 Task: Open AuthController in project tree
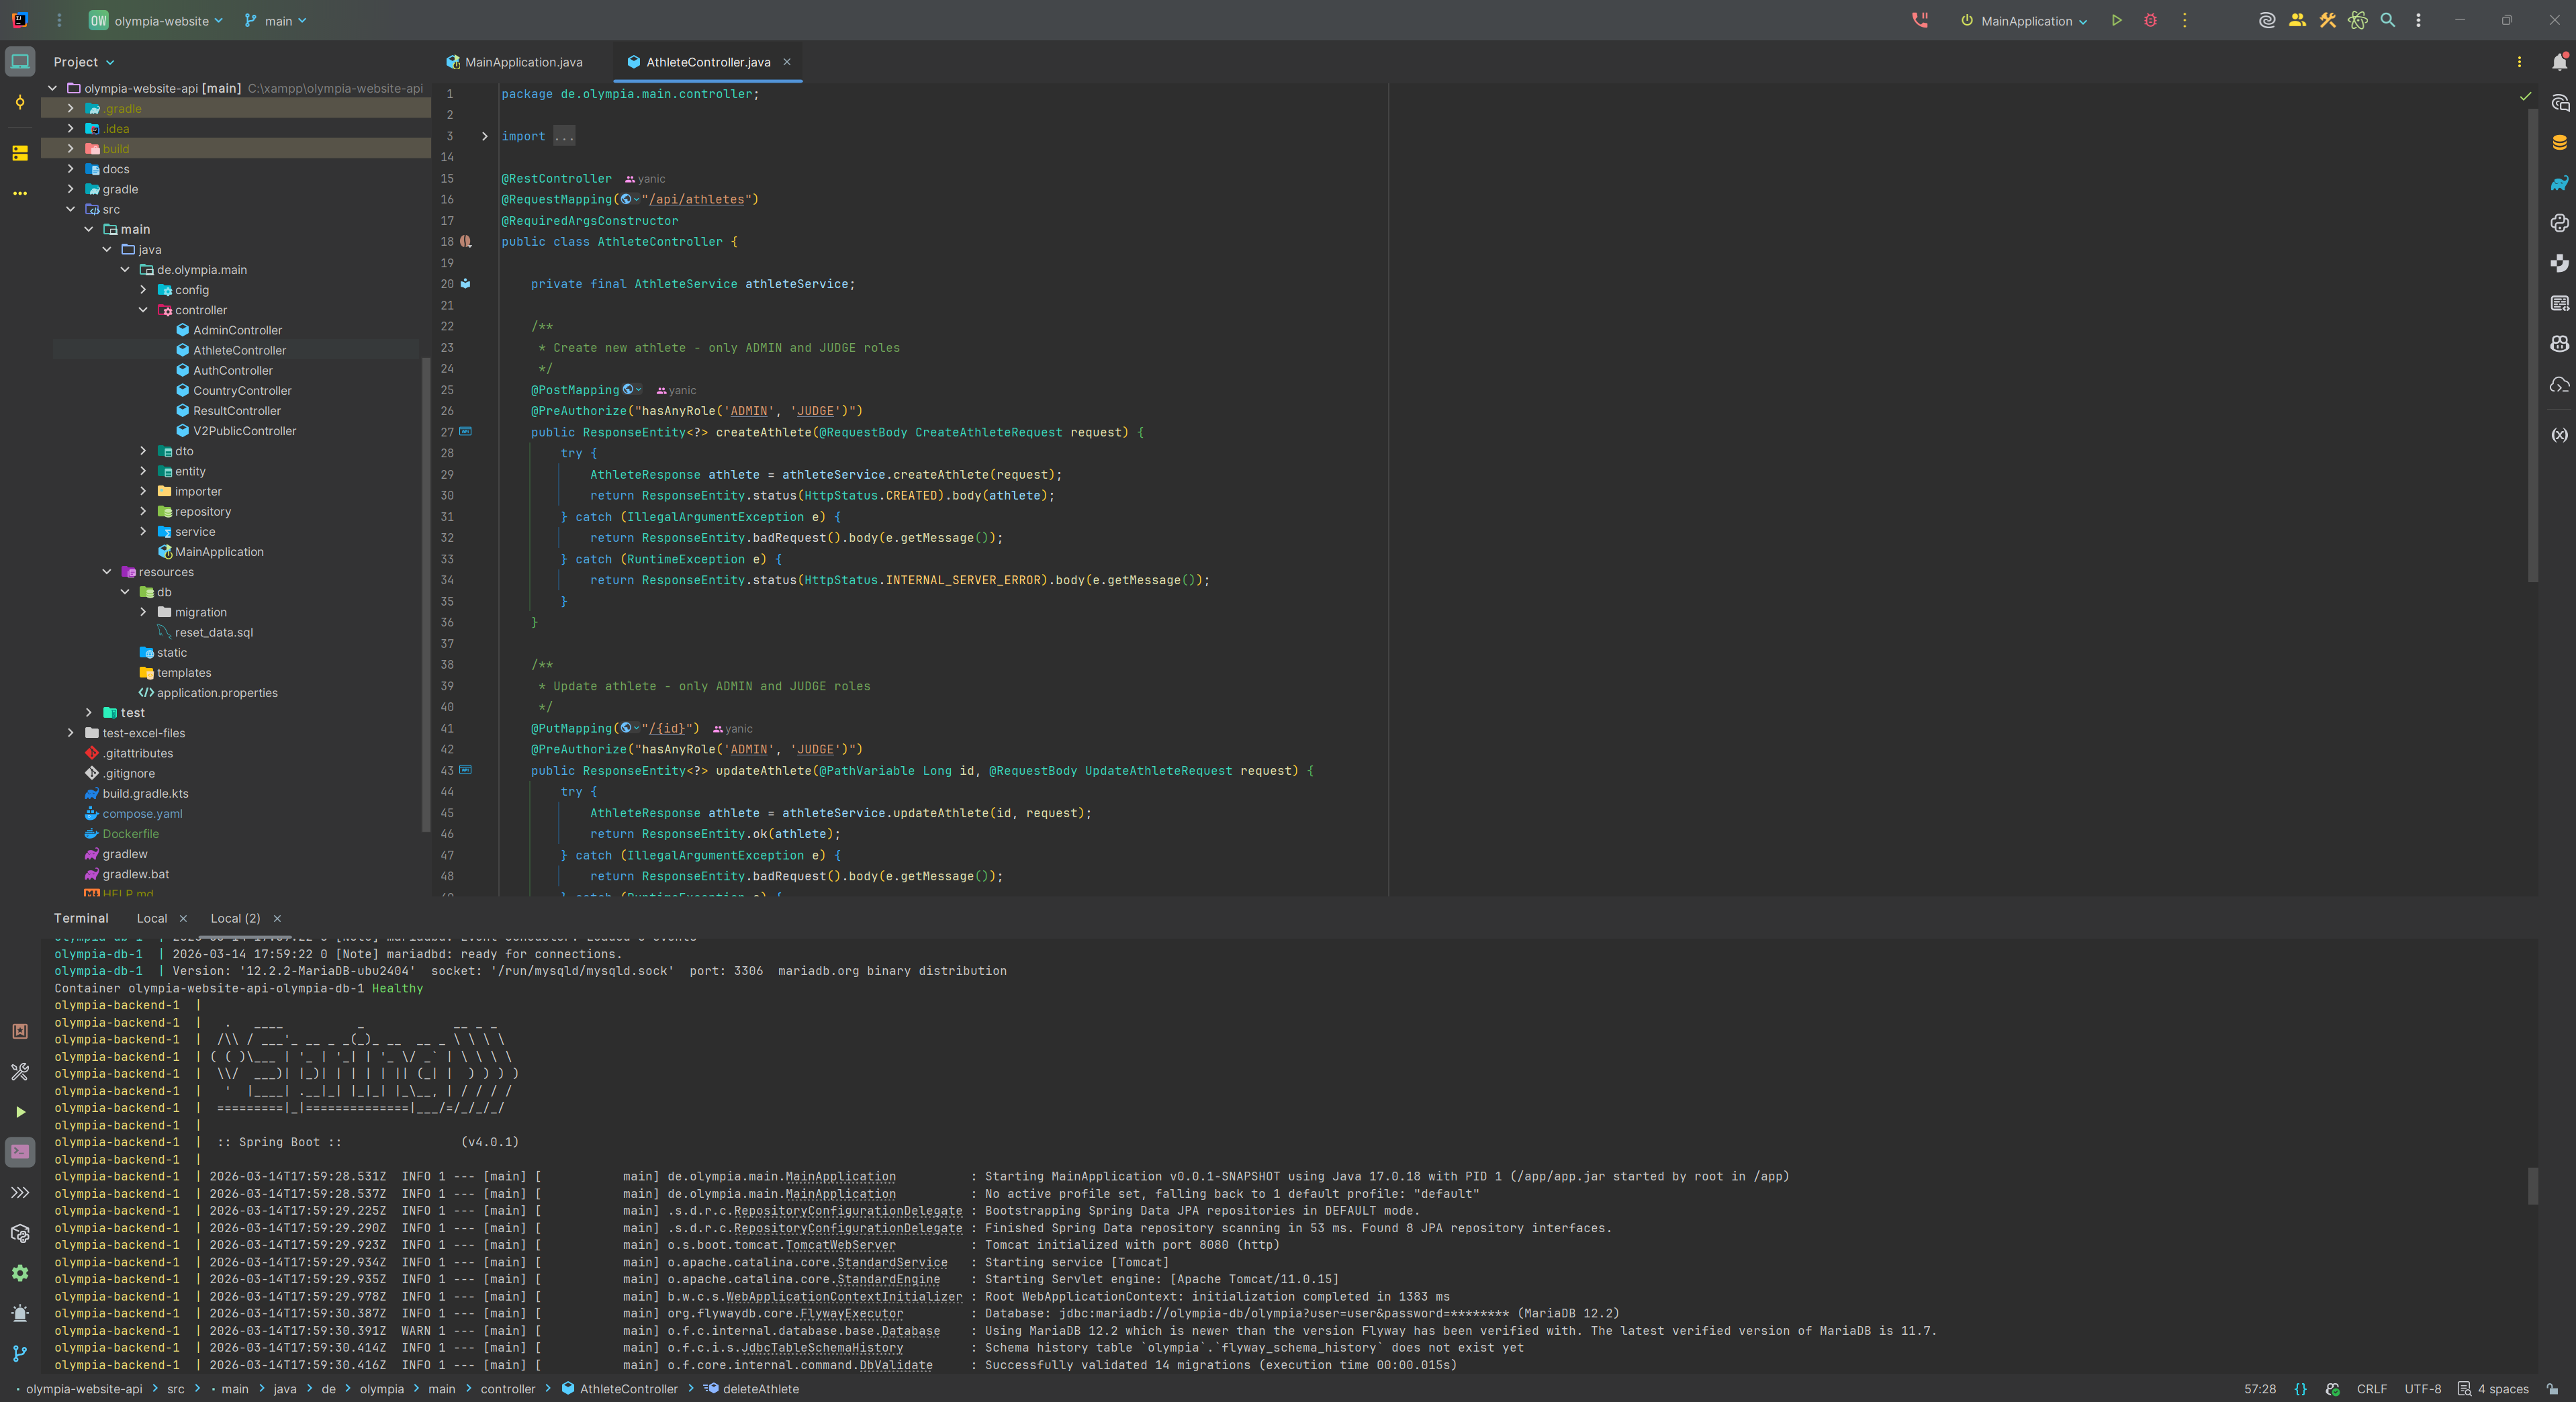(x=232, y=370)
